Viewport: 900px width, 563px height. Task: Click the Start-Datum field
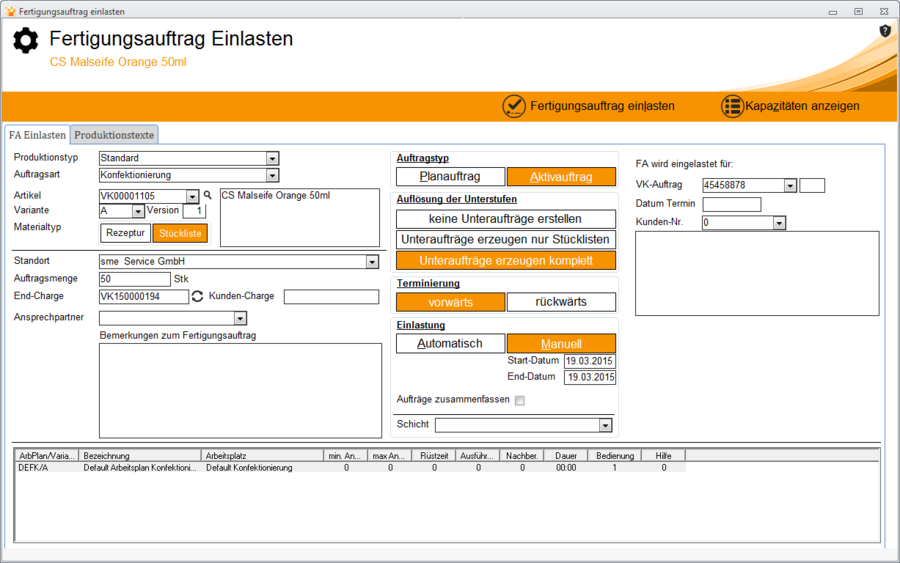[589, 362]
